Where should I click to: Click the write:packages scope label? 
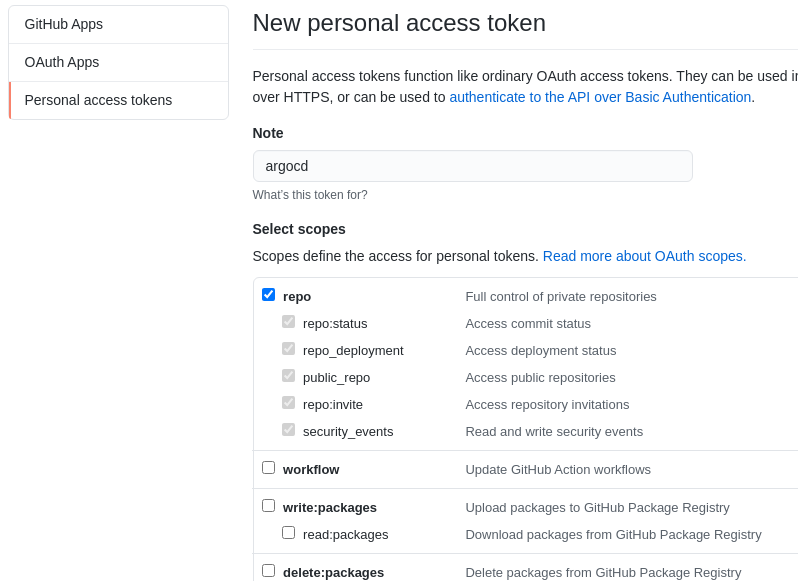[330, 508]
